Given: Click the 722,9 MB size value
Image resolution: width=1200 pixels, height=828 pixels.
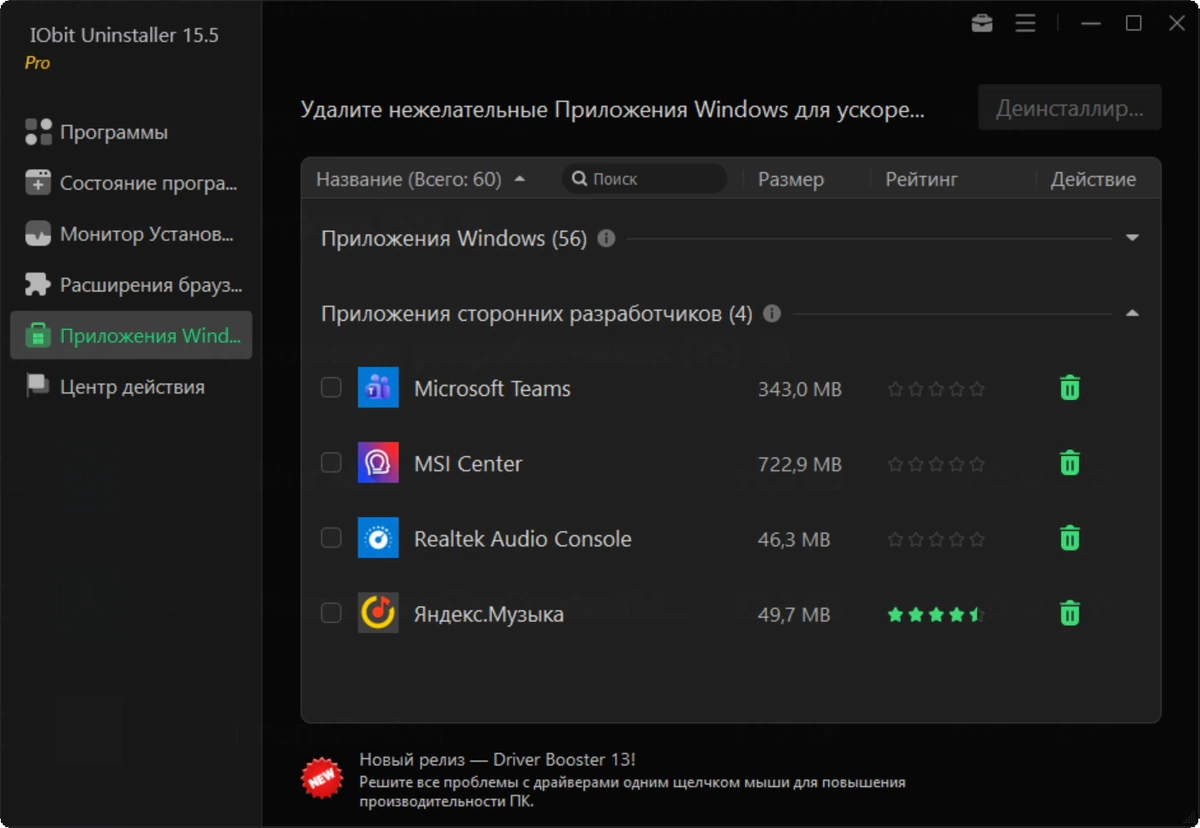Looking at the screenshot, I should 799,464.
